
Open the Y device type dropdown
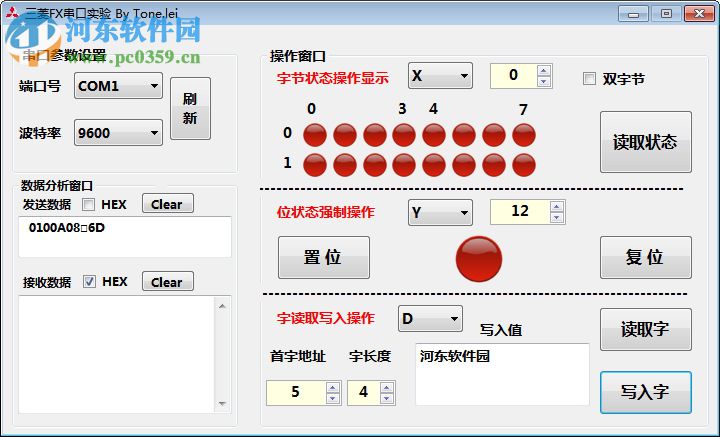pos(440,213)
